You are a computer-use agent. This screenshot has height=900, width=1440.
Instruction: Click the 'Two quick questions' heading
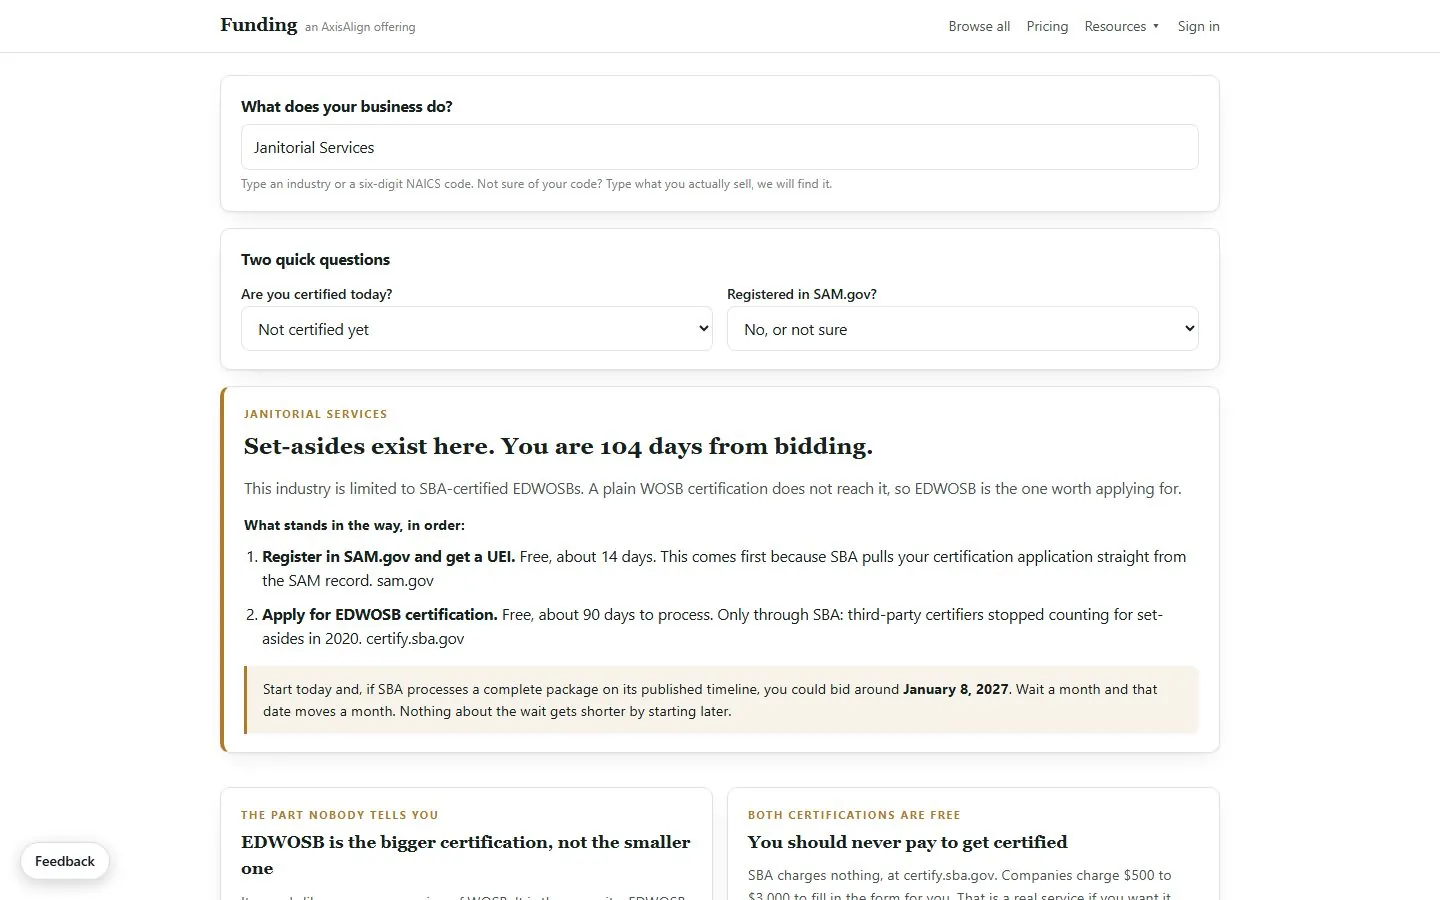pyautogui.click(x=315, y=260)
